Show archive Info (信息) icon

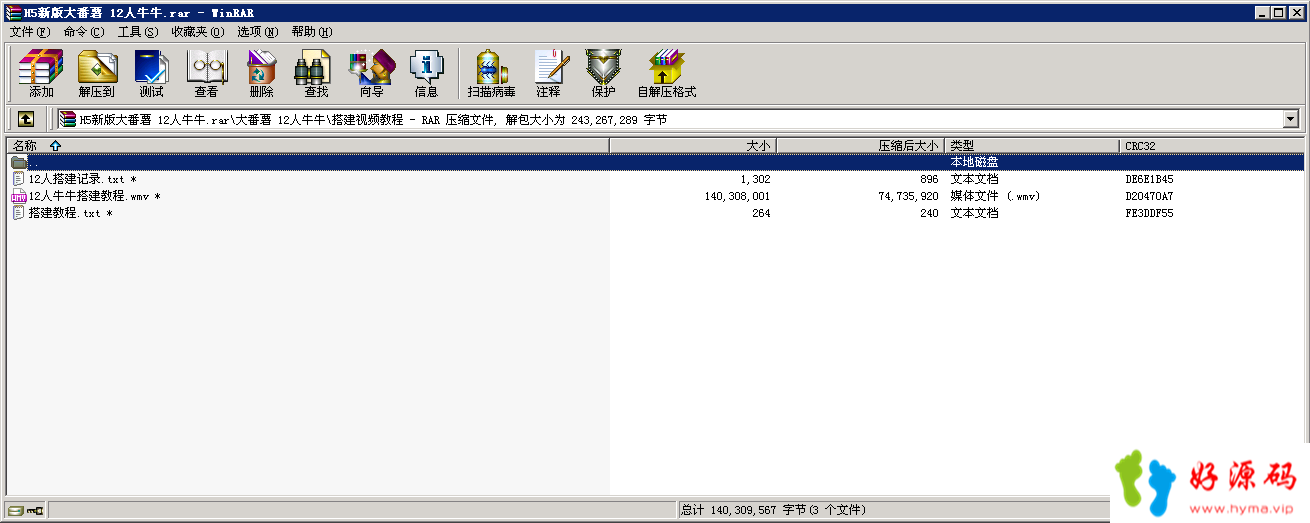point(426,73)
